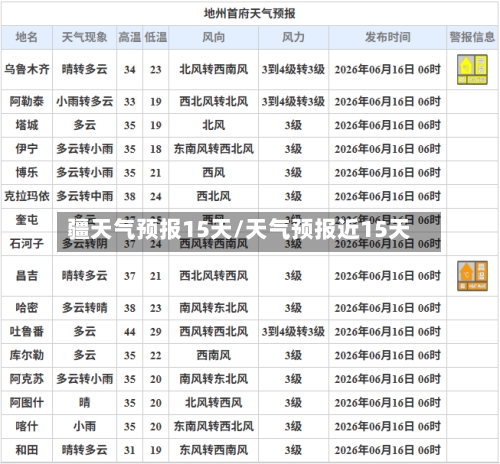Click the 警报信息 column header
The width and height of the screenshot is (500, 464).
click(472, 37)
